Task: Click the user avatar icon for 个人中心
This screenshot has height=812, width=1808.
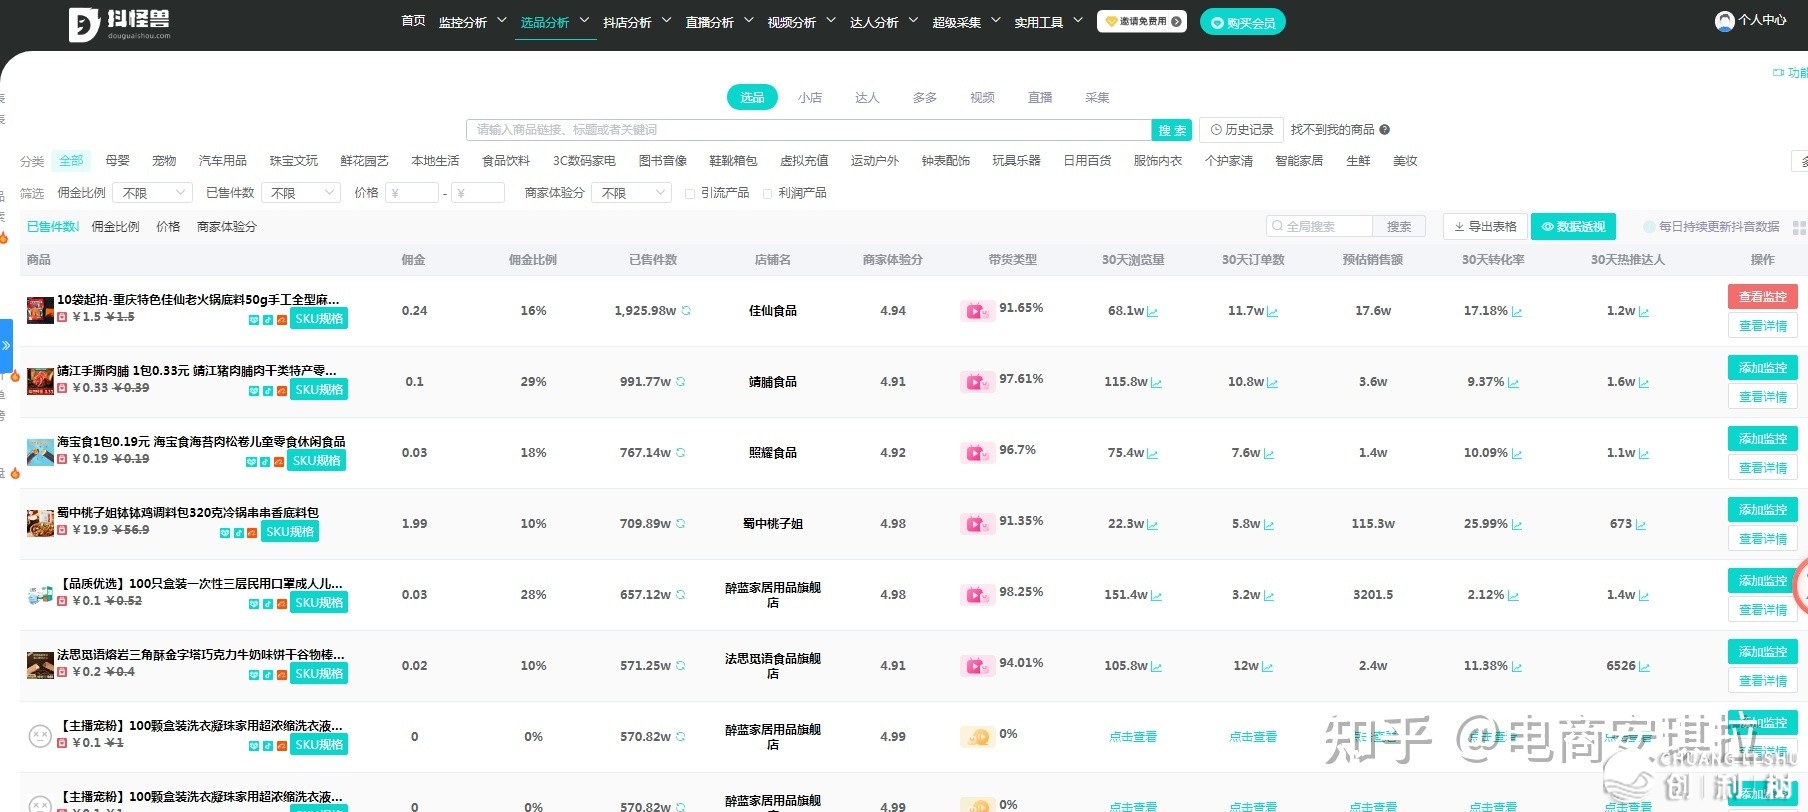Action: click(1724, 21)
